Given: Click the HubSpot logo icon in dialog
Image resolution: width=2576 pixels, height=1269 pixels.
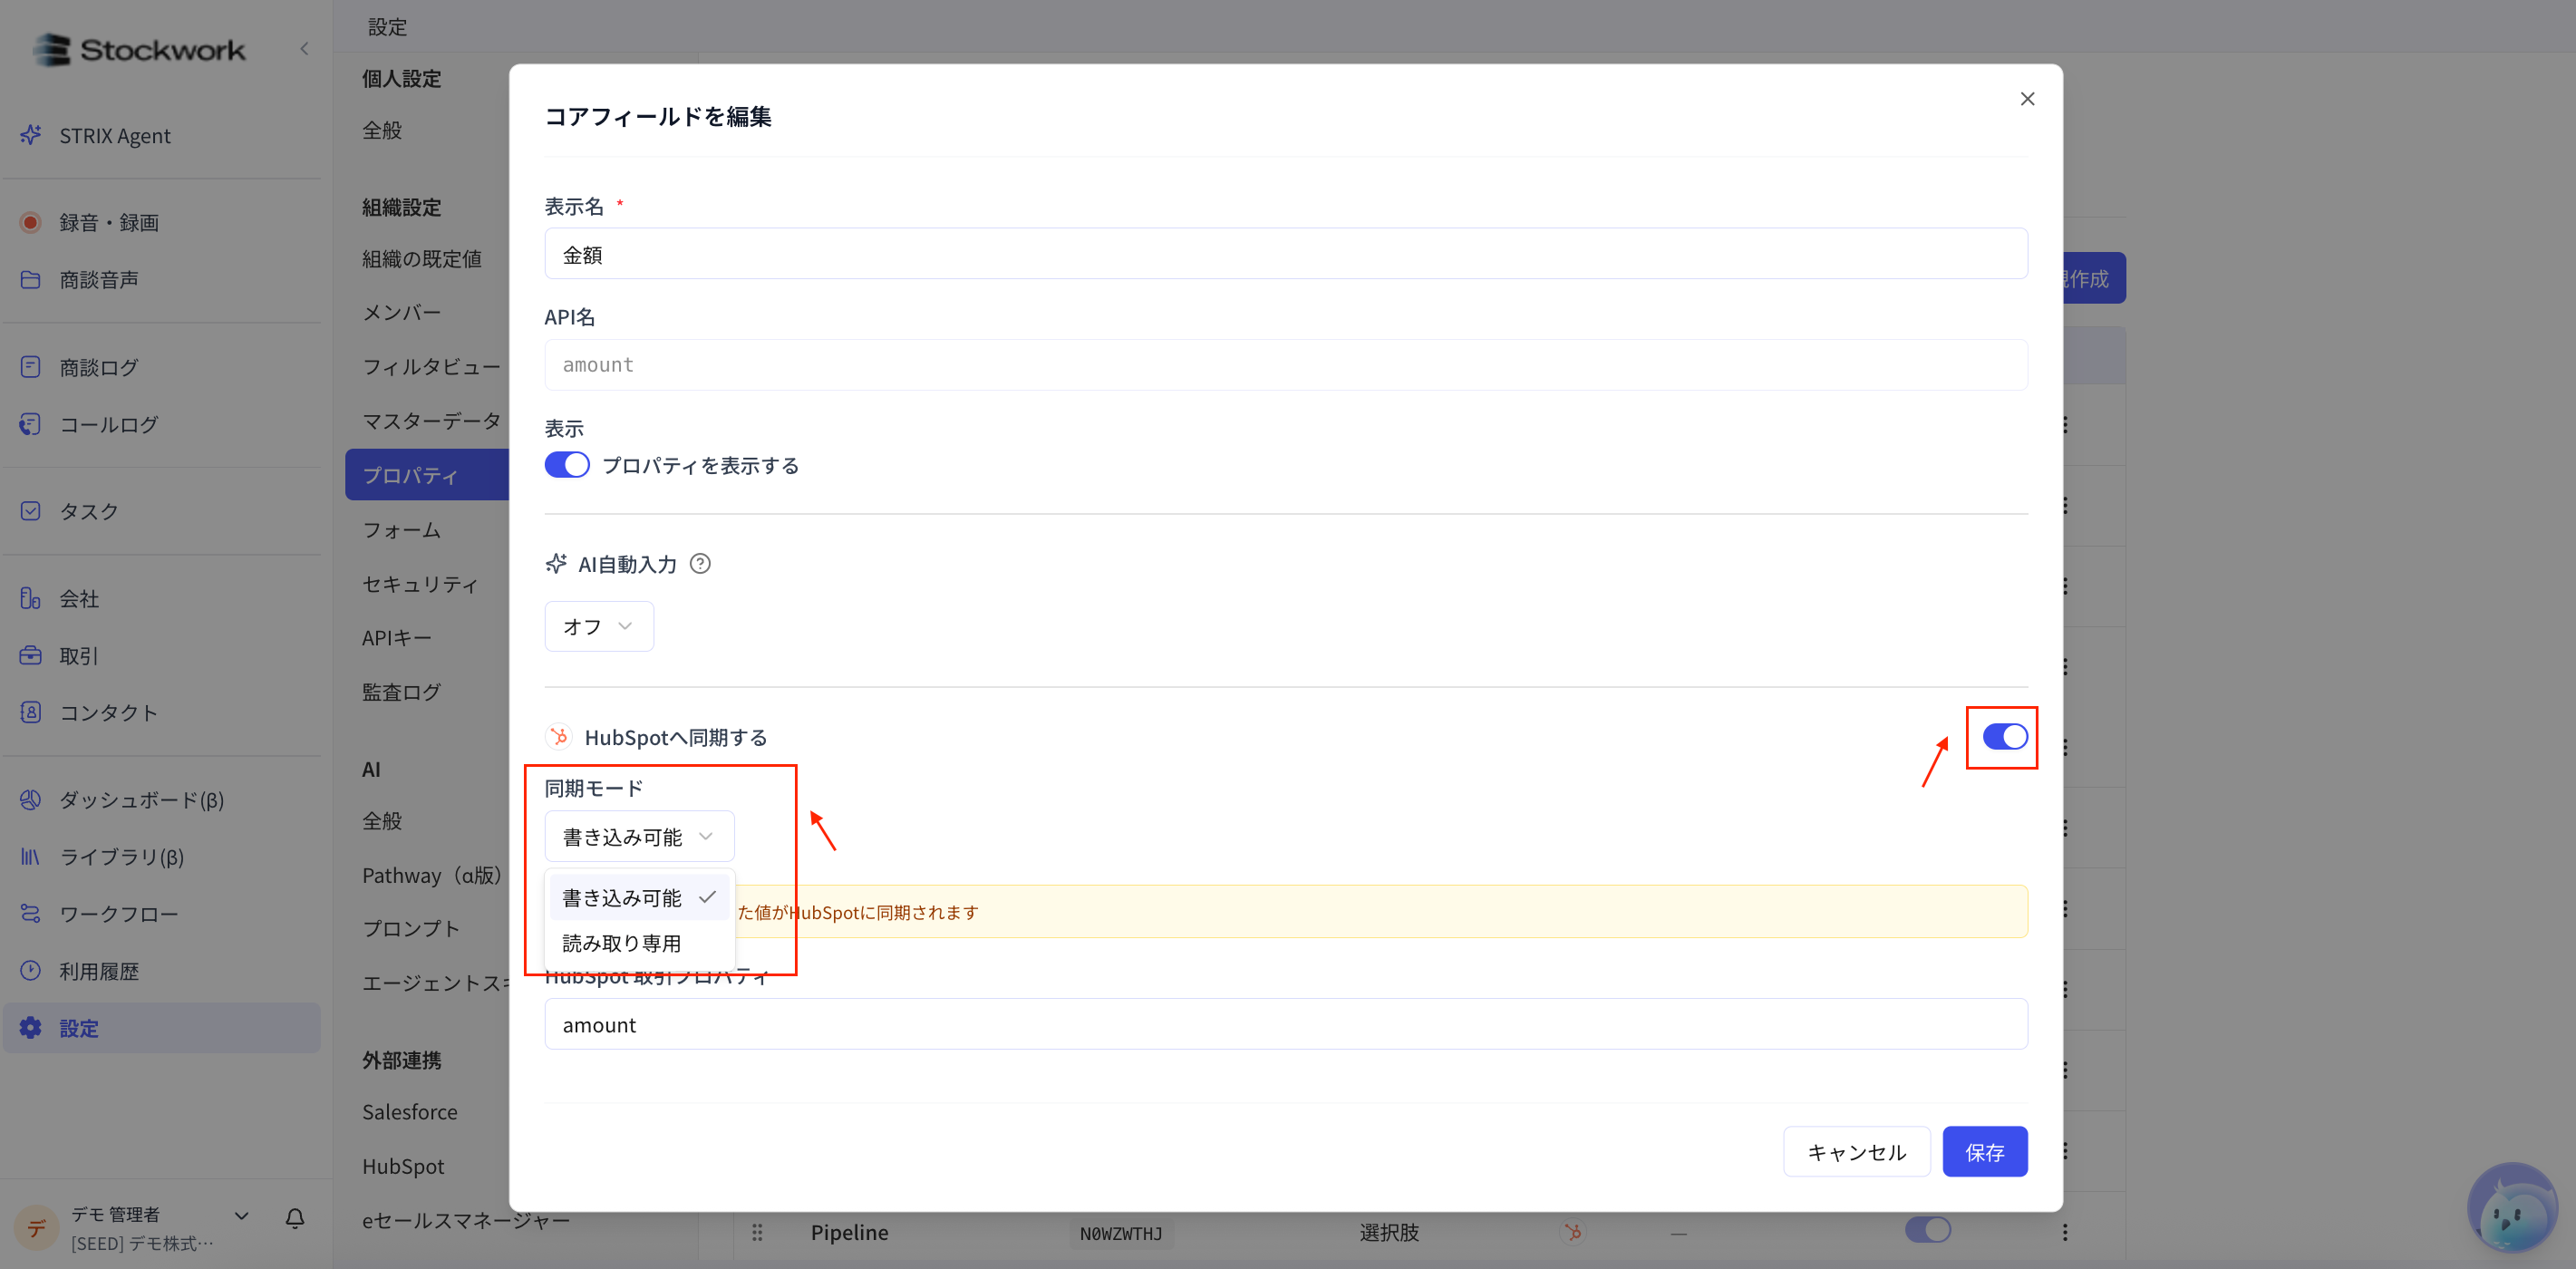Looking at the screenshot, I should [559, 737].
